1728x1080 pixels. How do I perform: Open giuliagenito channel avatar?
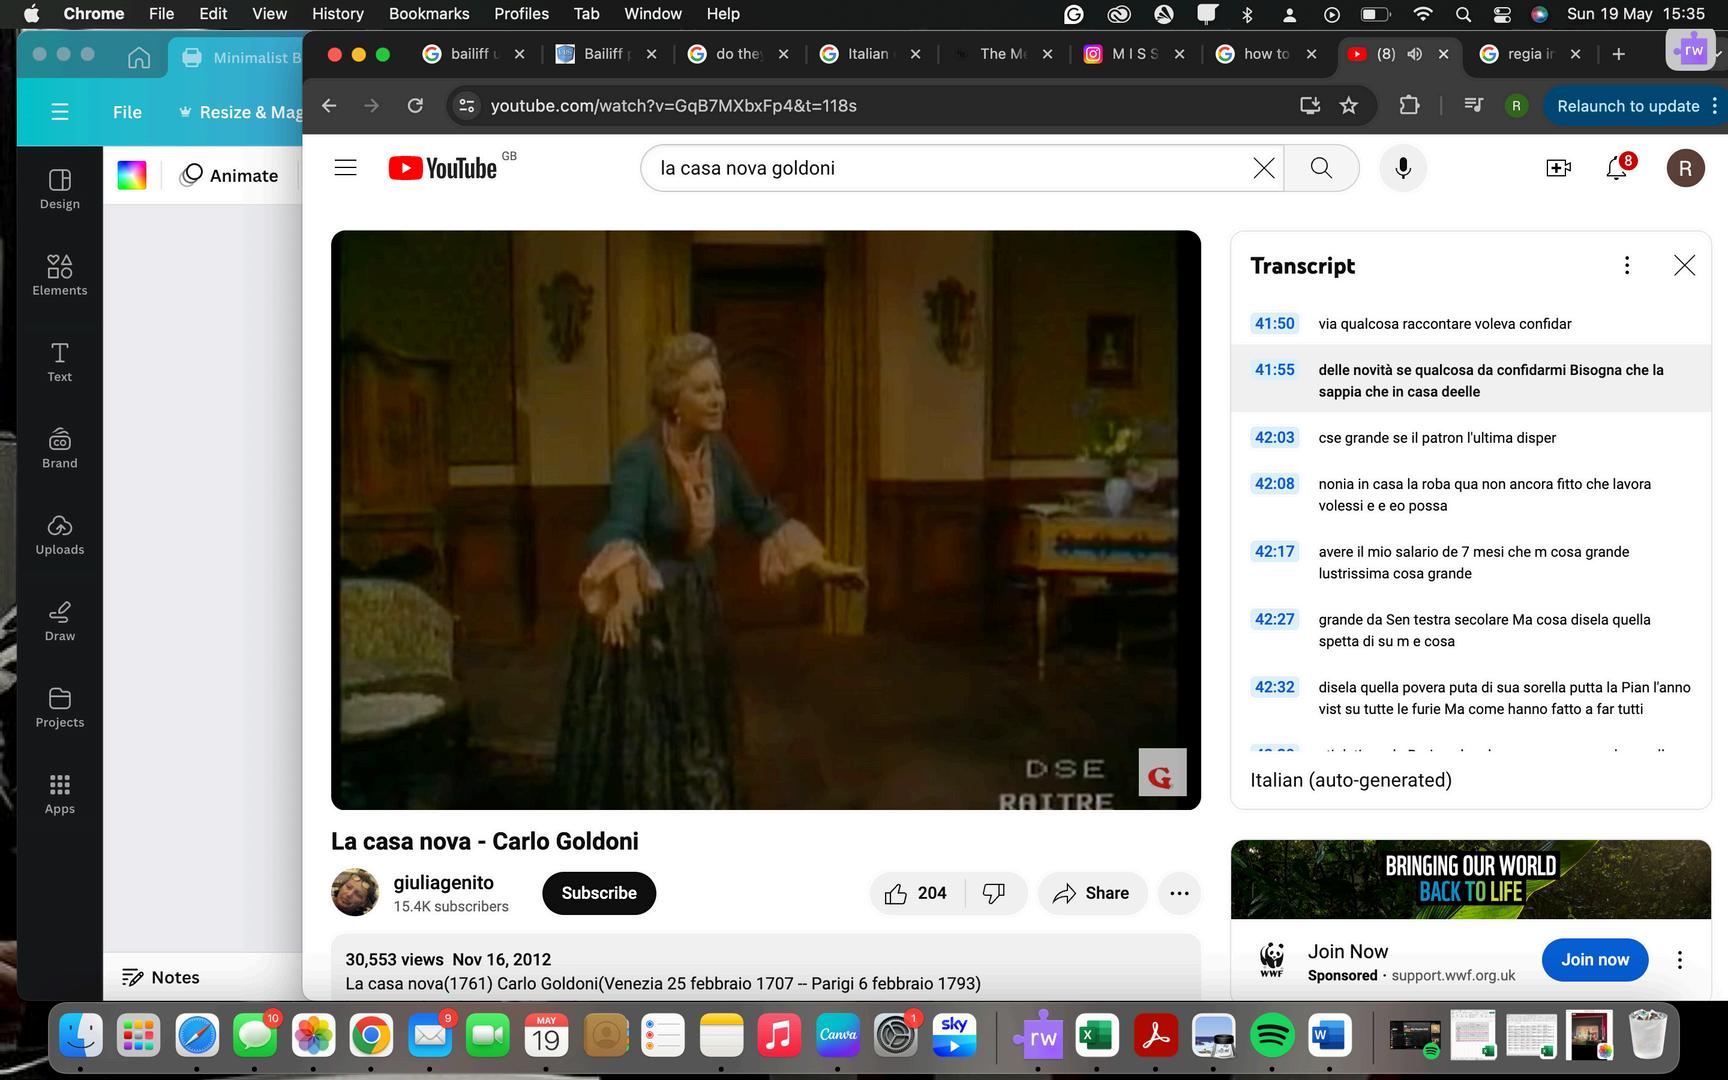pyautogui.click(x=355, y=893)
